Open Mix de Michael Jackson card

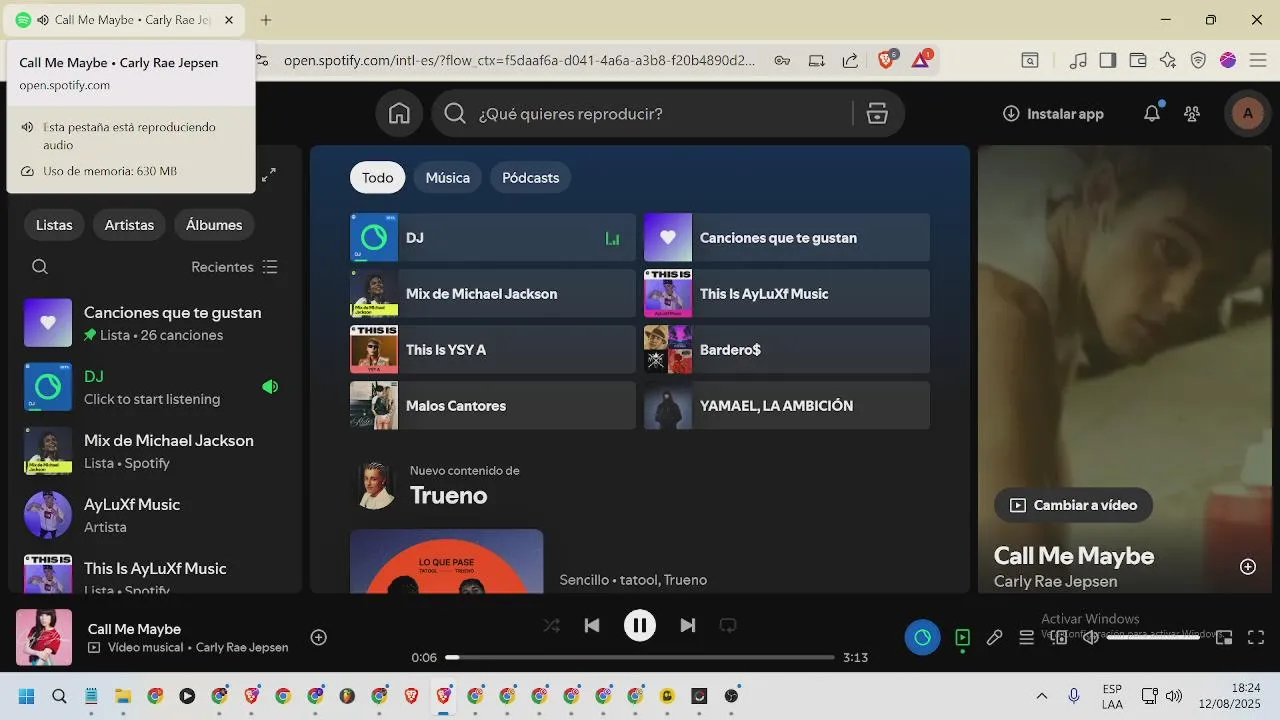point(493,294)
